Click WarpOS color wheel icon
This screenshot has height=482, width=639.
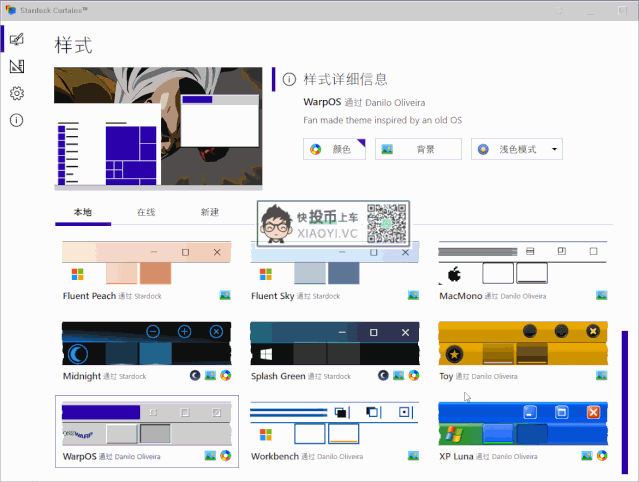[x=225, y=456]
